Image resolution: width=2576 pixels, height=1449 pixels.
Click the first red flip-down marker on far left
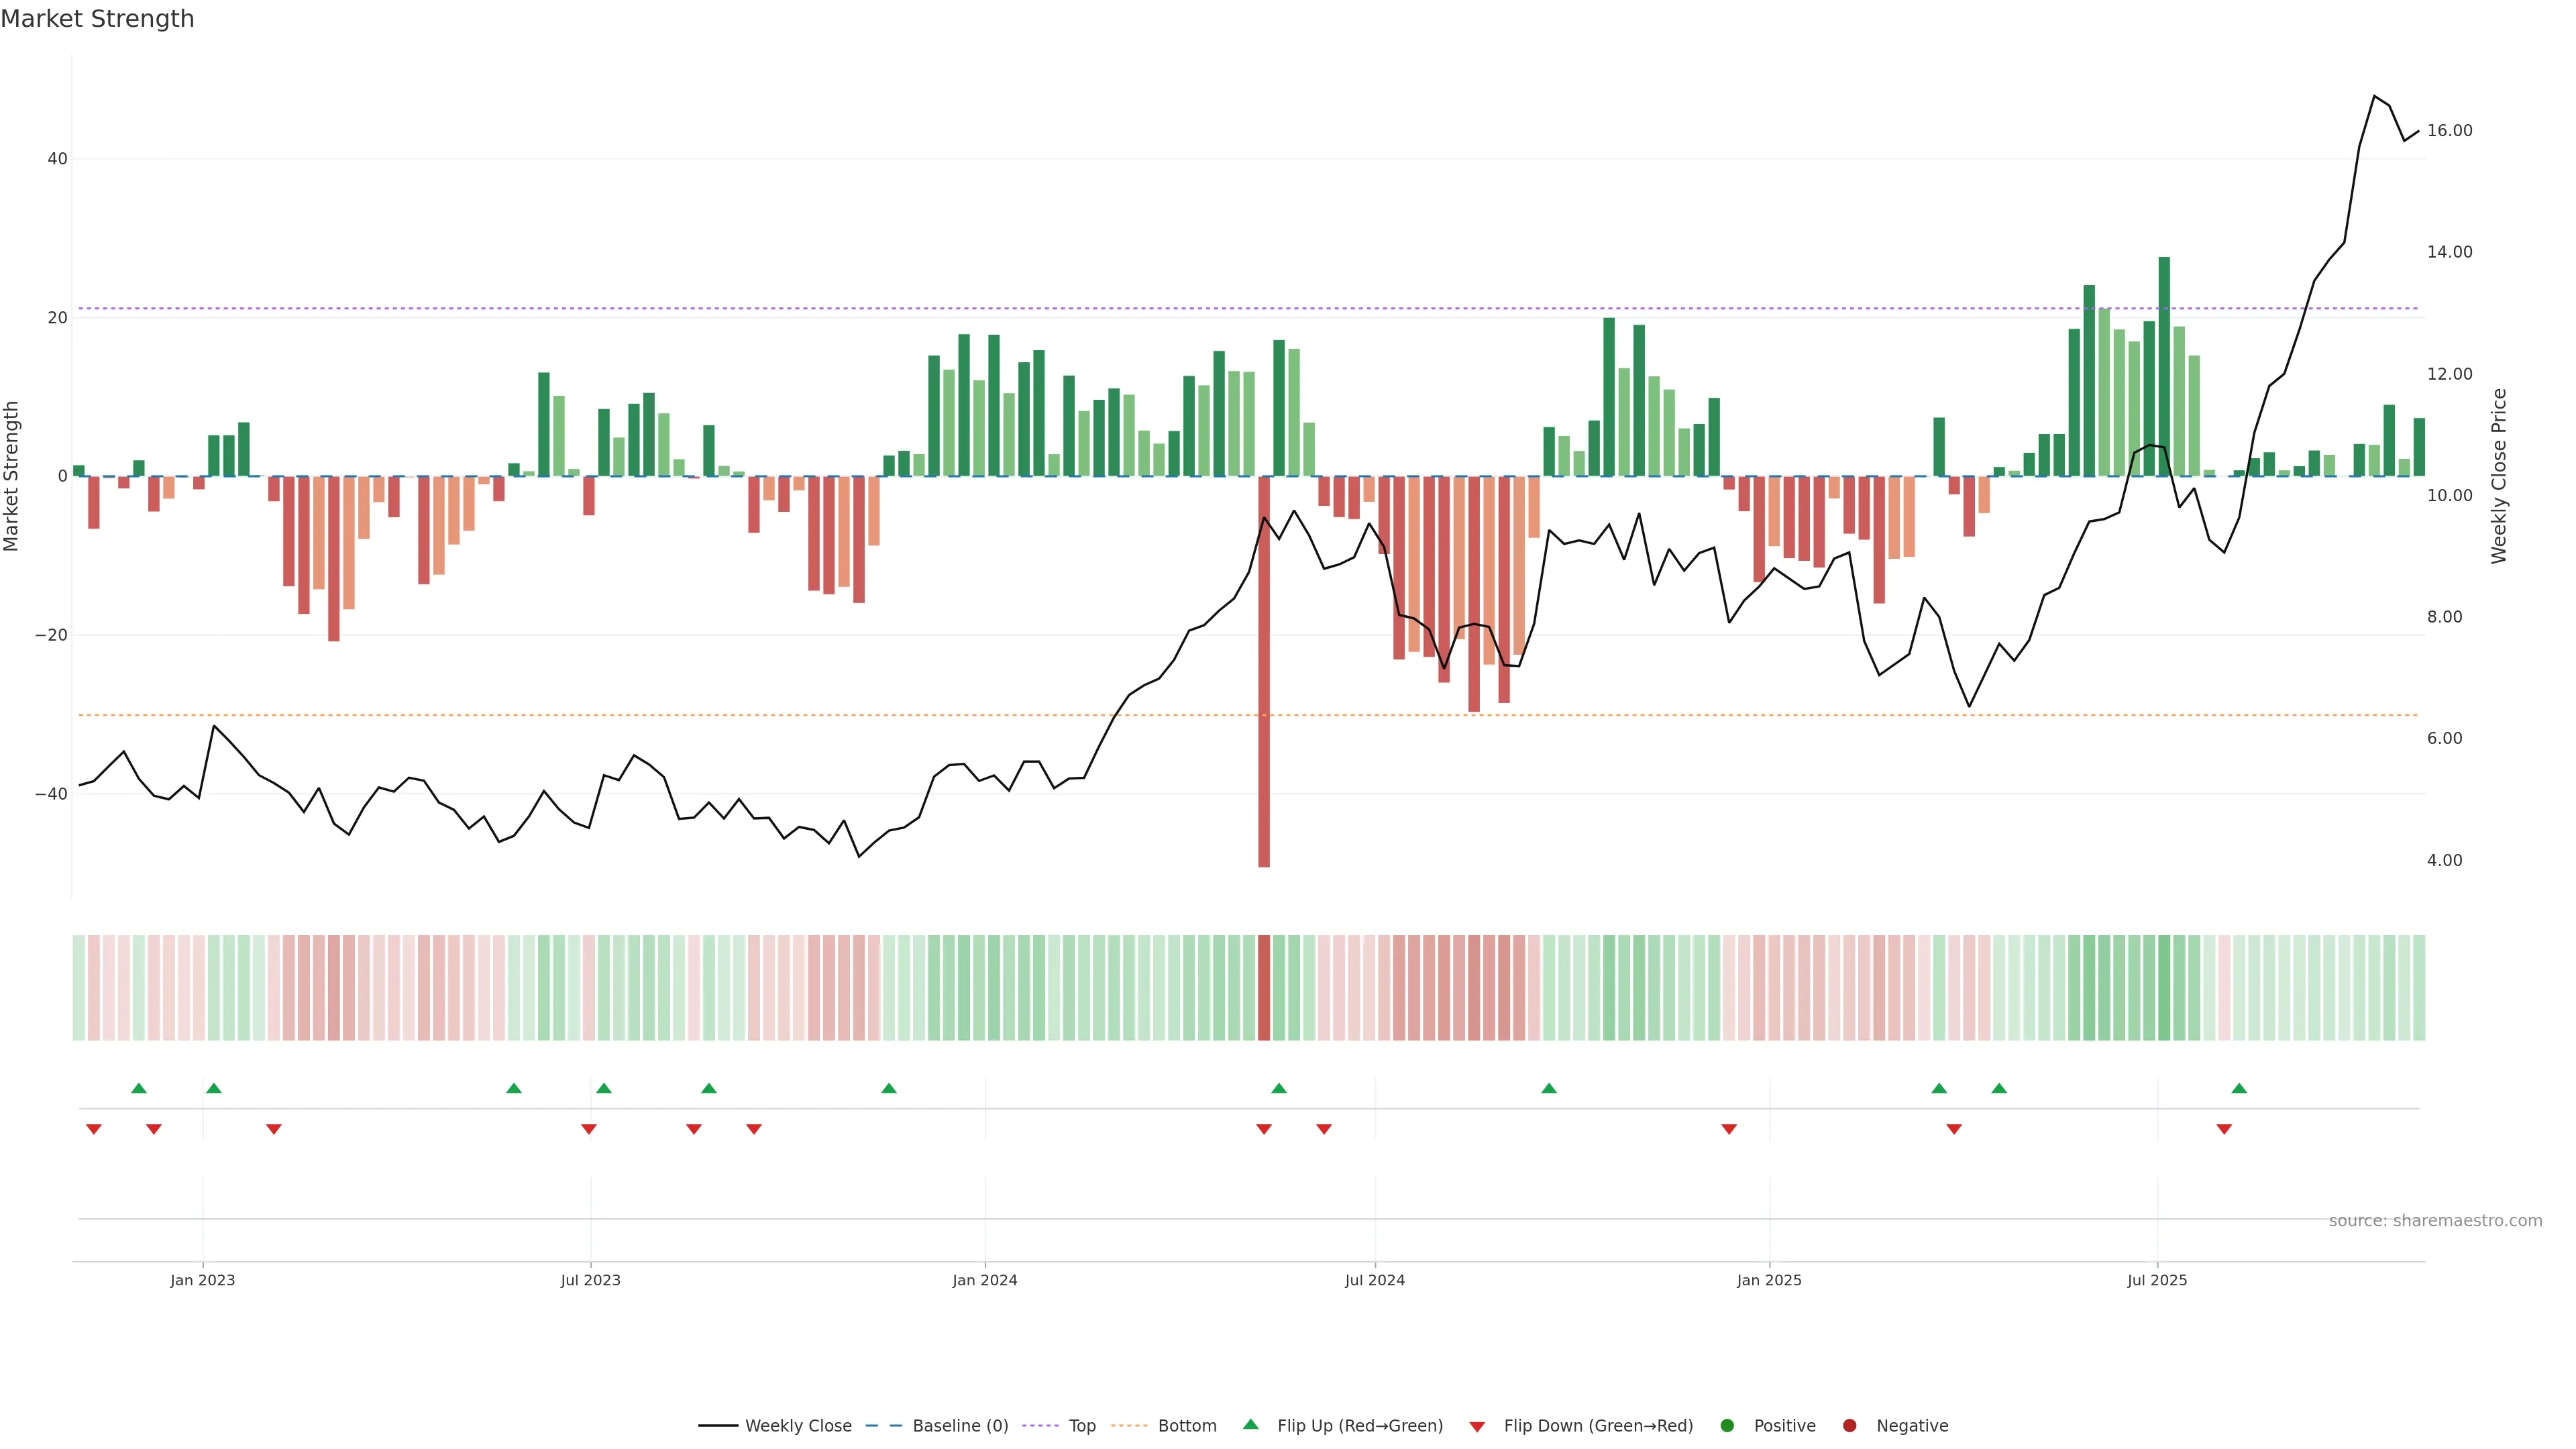(x=94, y=1129)
